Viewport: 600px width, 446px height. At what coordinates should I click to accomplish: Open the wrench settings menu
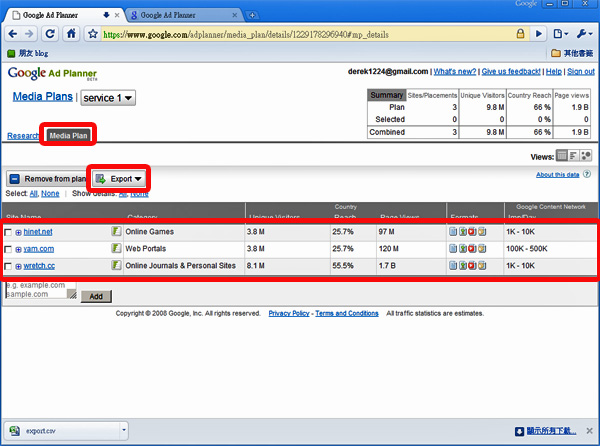[584, 34]
